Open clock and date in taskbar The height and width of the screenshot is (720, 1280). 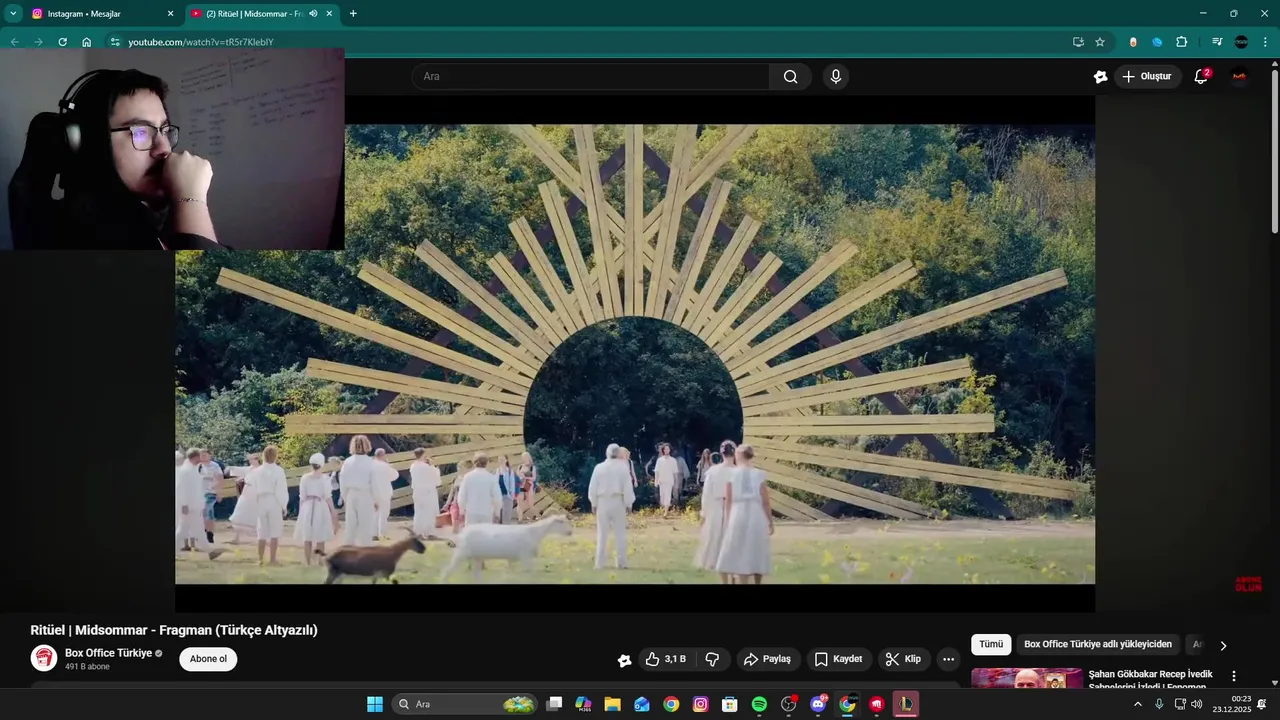coord(1232,704)
